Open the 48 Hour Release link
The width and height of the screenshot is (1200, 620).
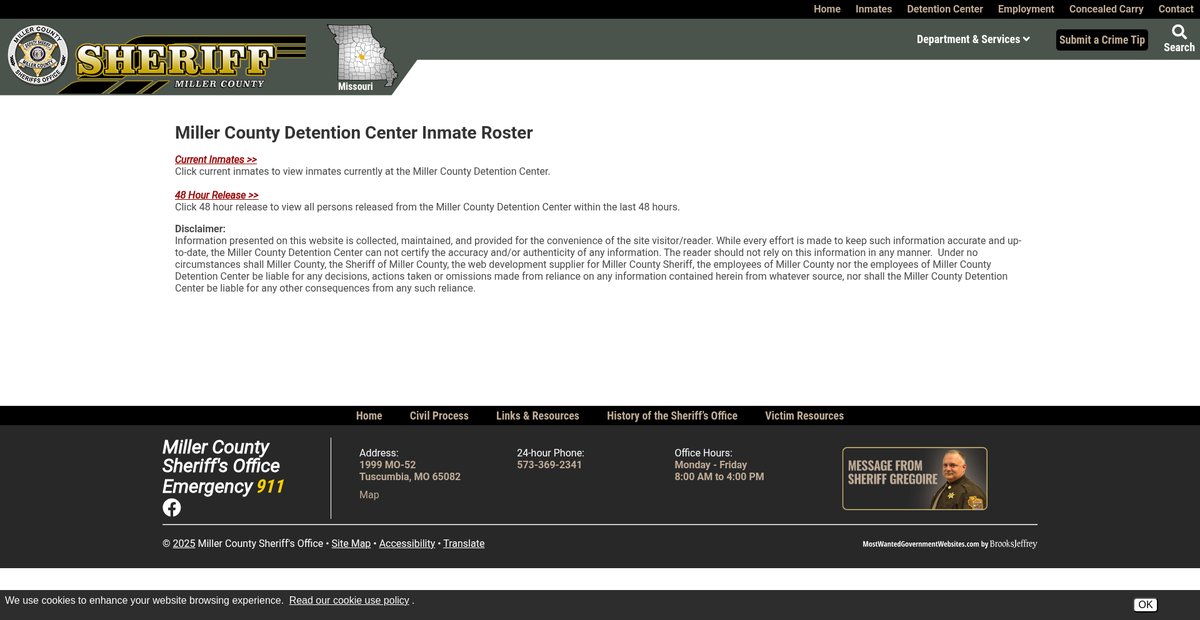(x=217, y=195)
